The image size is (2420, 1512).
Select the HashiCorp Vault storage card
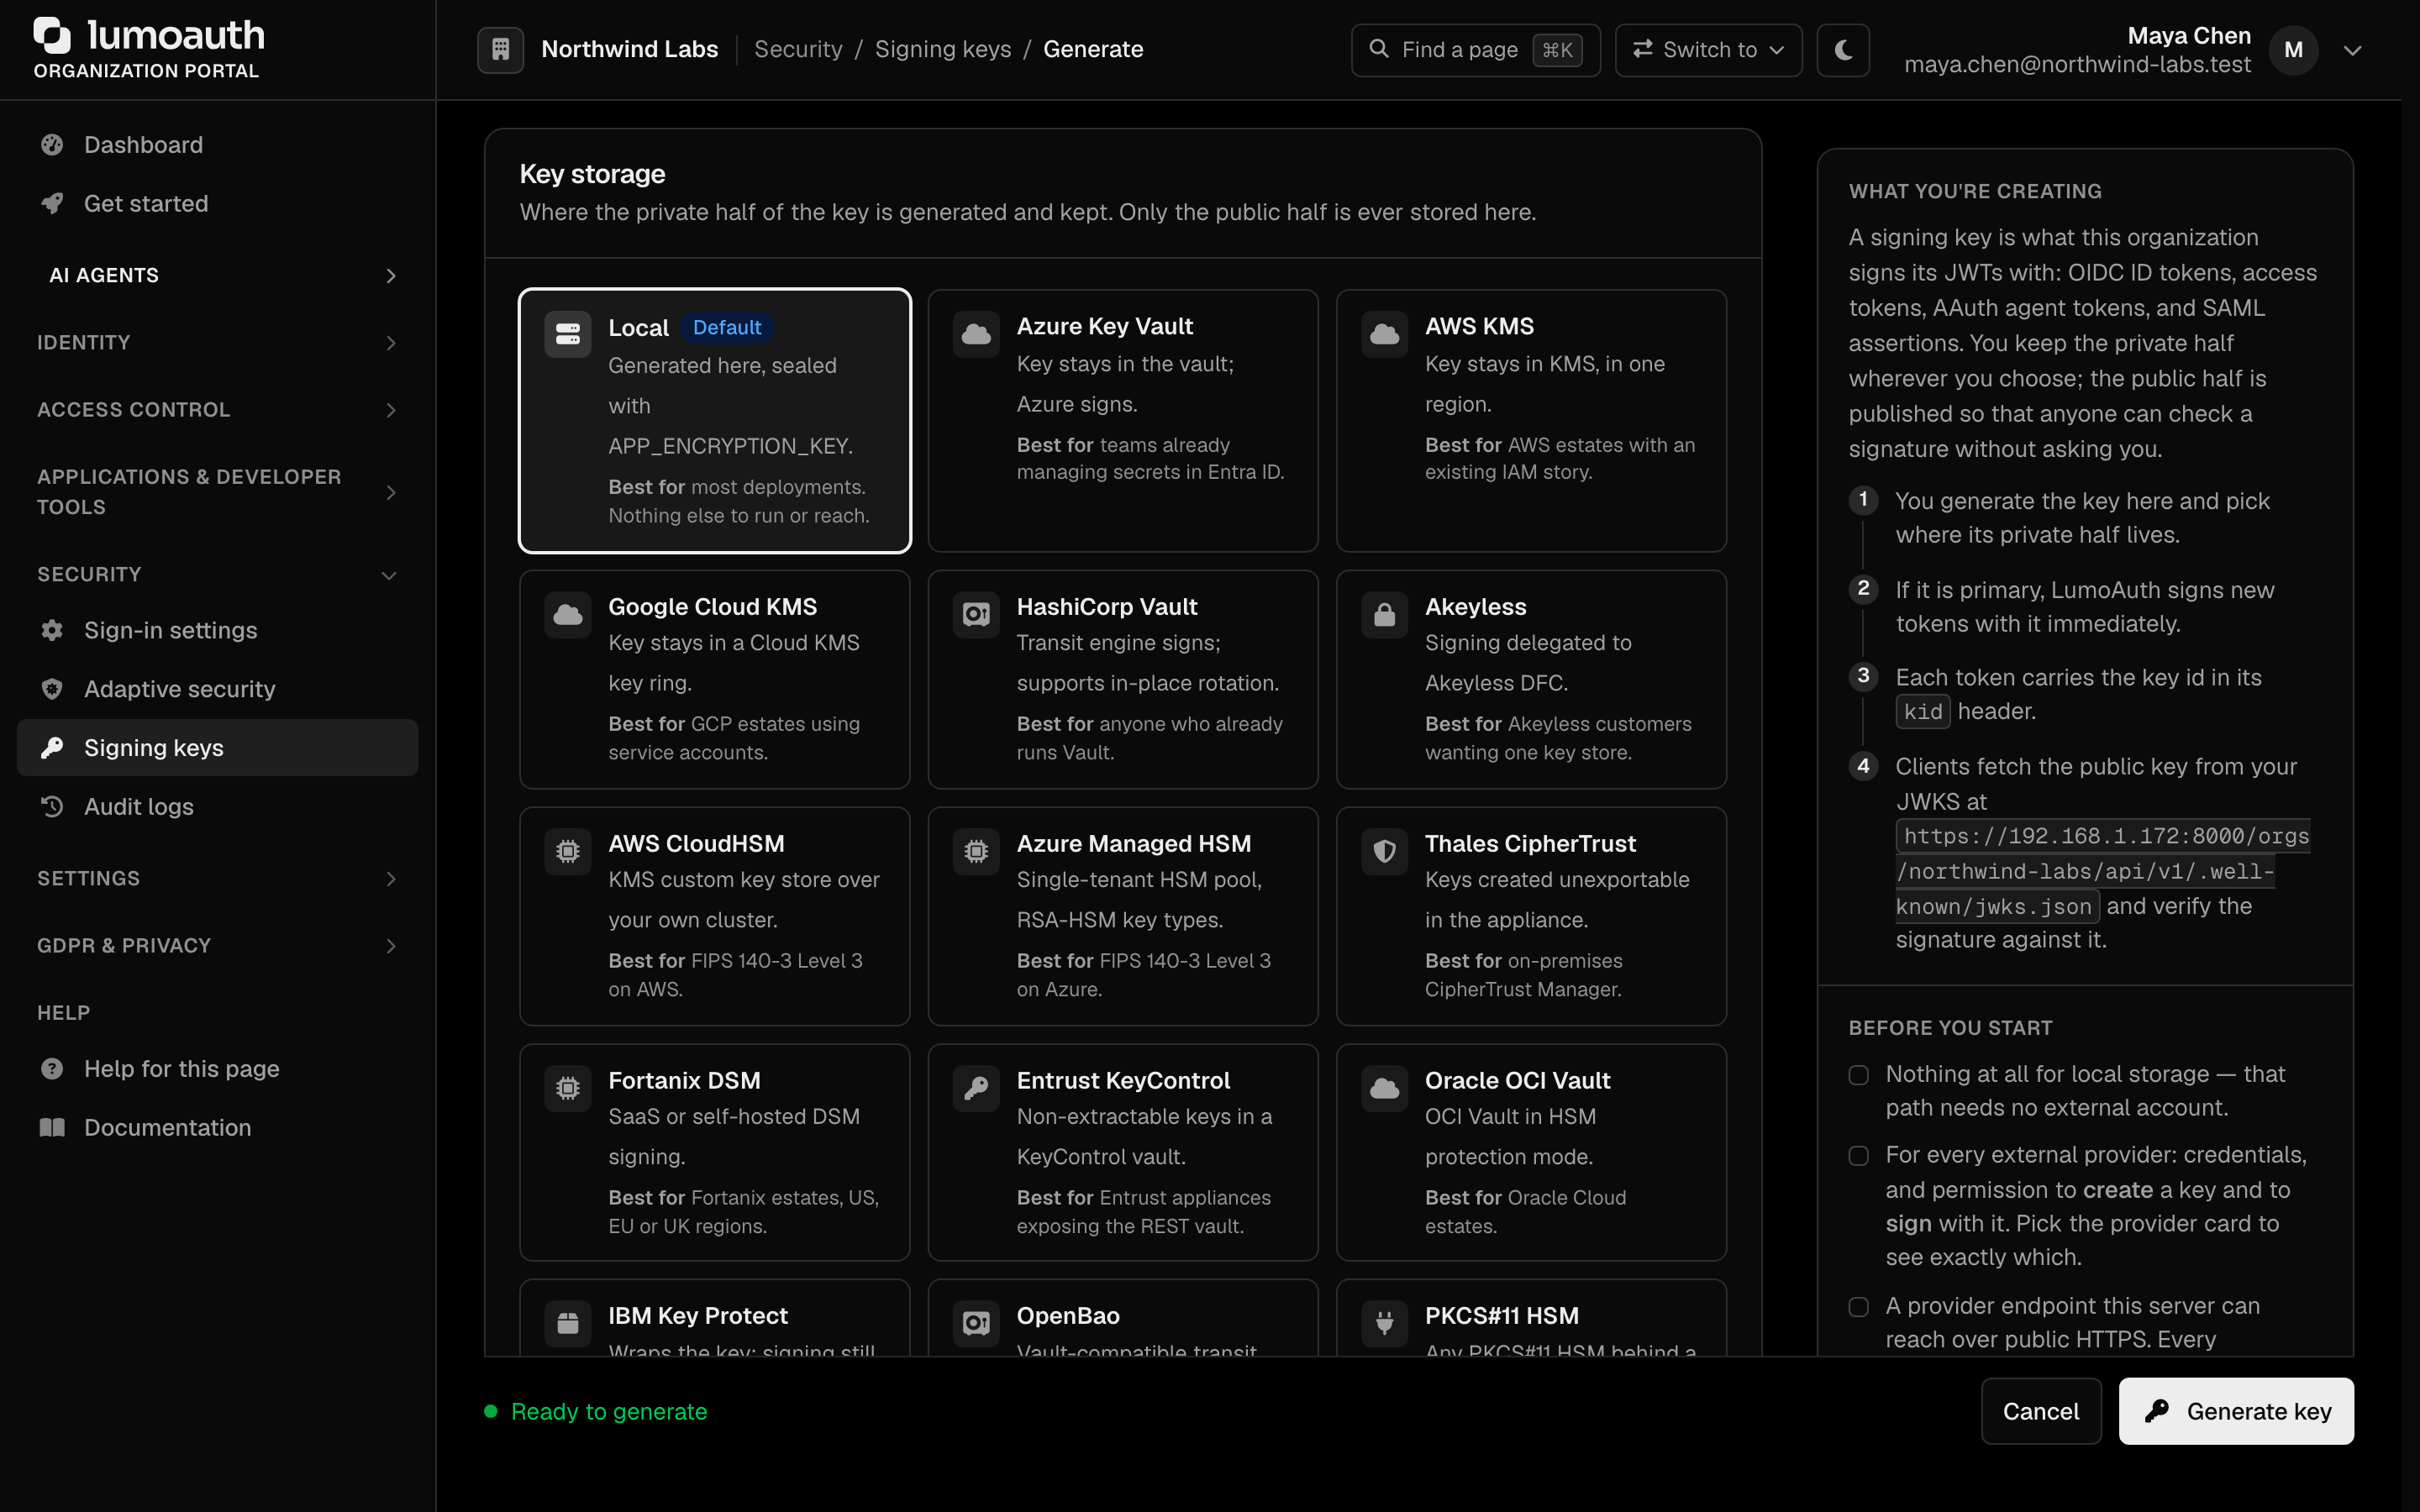(x=1123, y=680)
